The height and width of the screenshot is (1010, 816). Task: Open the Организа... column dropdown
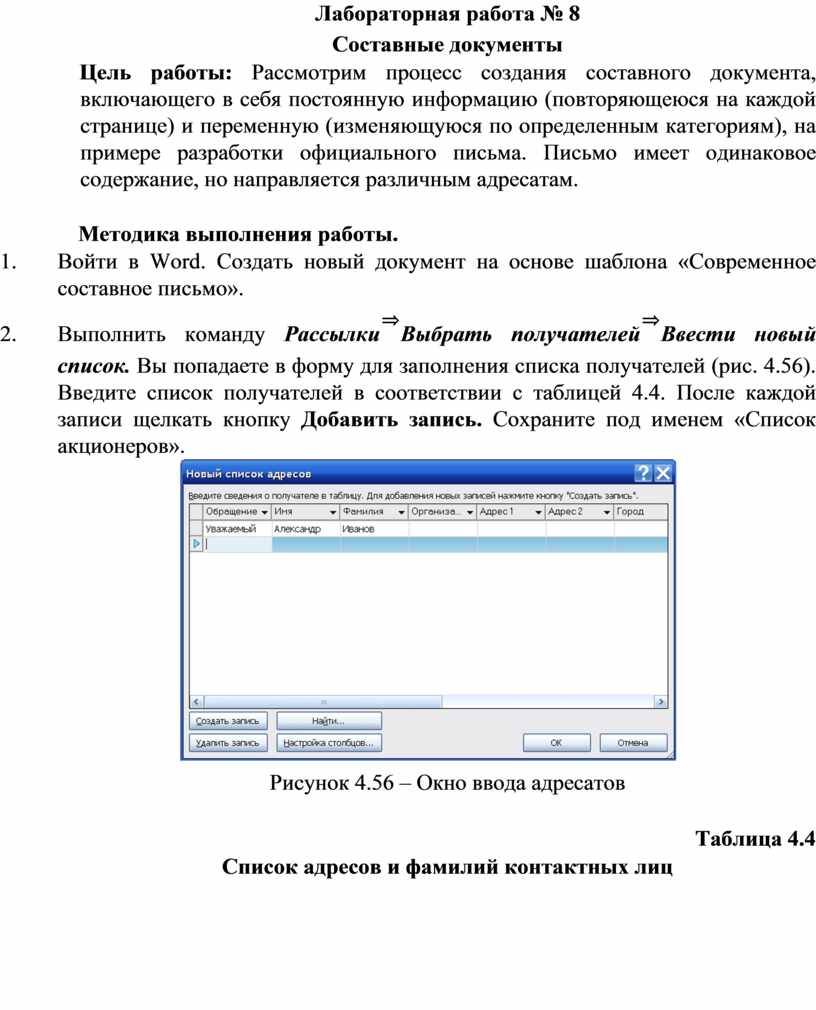(470, 512)
